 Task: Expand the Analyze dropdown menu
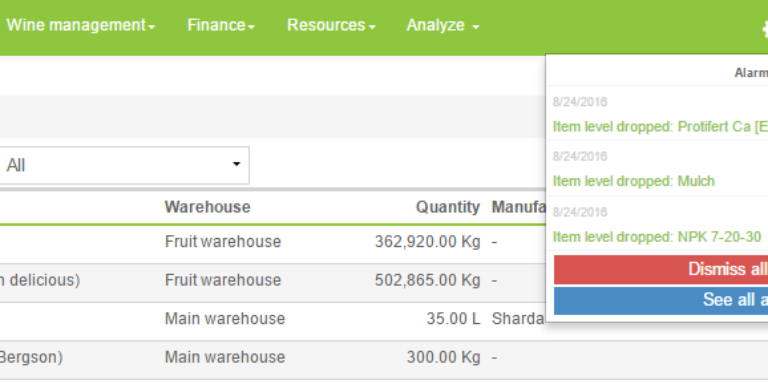click(x=443, y=25)
